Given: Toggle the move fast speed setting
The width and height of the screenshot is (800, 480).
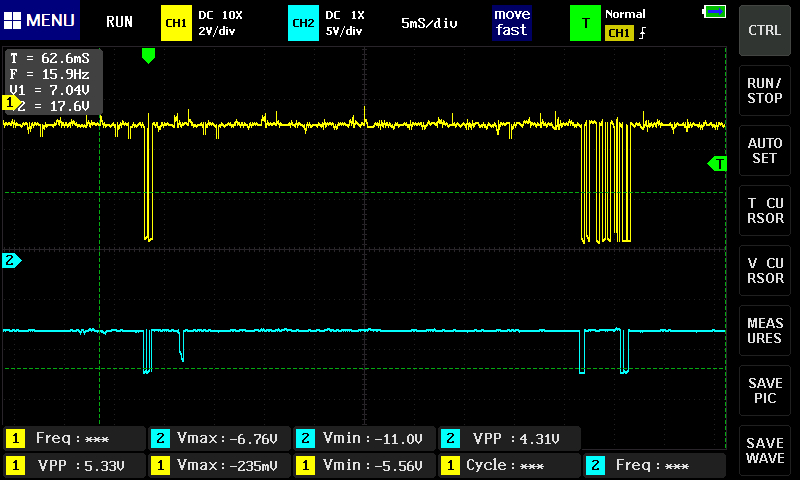Looking at the screenshot, I should coord(511,22).
